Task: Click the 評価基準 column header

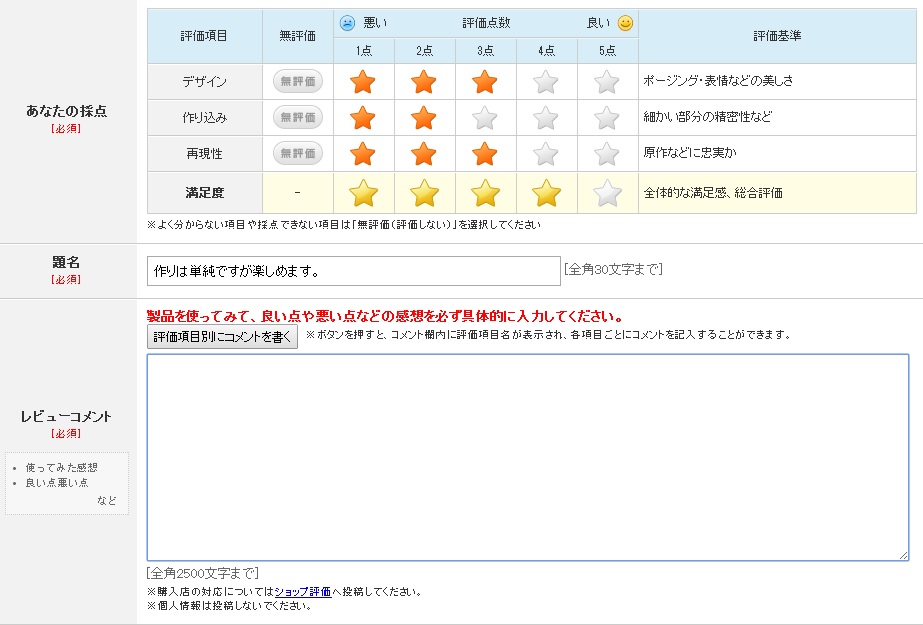Action: click(777, 36)
